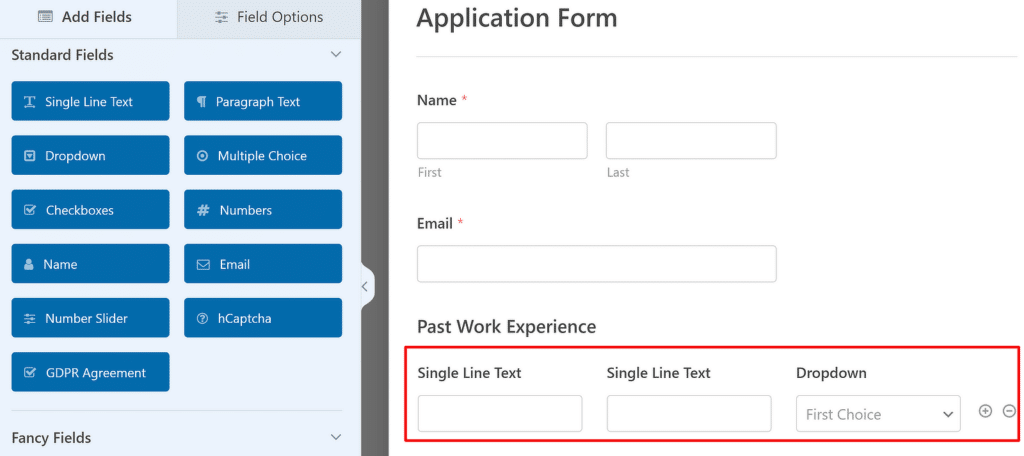Expand the Fancy Fields section
This screenshot has width=1024, height=456.
click(x=336, y=437)
